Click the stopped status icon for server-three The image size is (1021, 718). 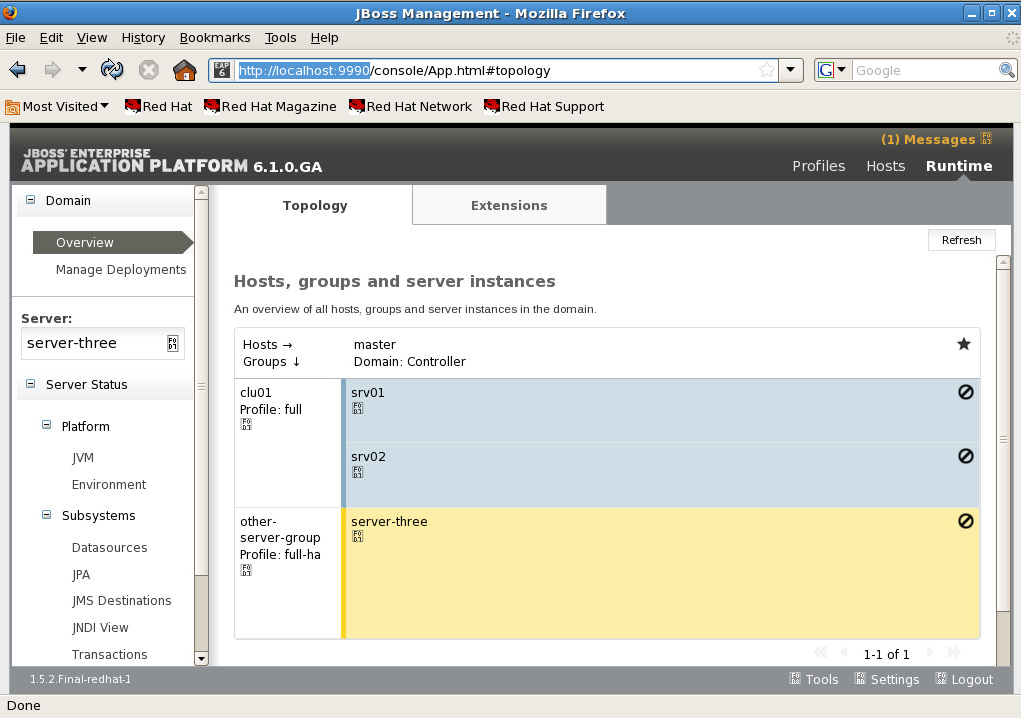point(966,521)
